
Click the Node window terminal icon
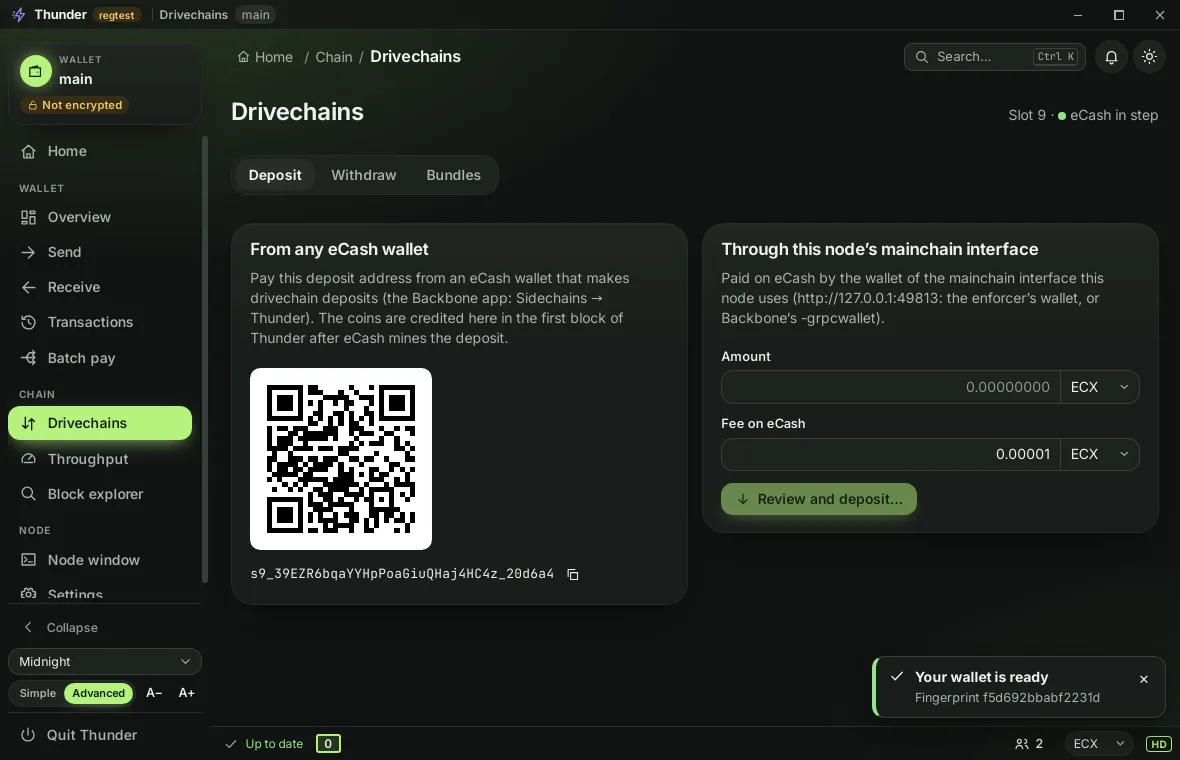[29, 560]
